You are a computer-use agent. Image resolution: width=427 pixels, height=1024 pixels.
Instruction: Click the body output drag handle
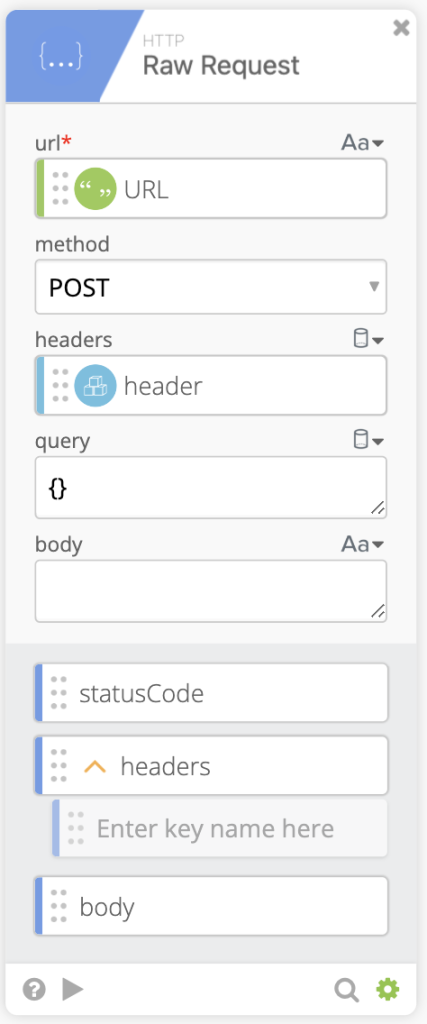coord(59,906)
